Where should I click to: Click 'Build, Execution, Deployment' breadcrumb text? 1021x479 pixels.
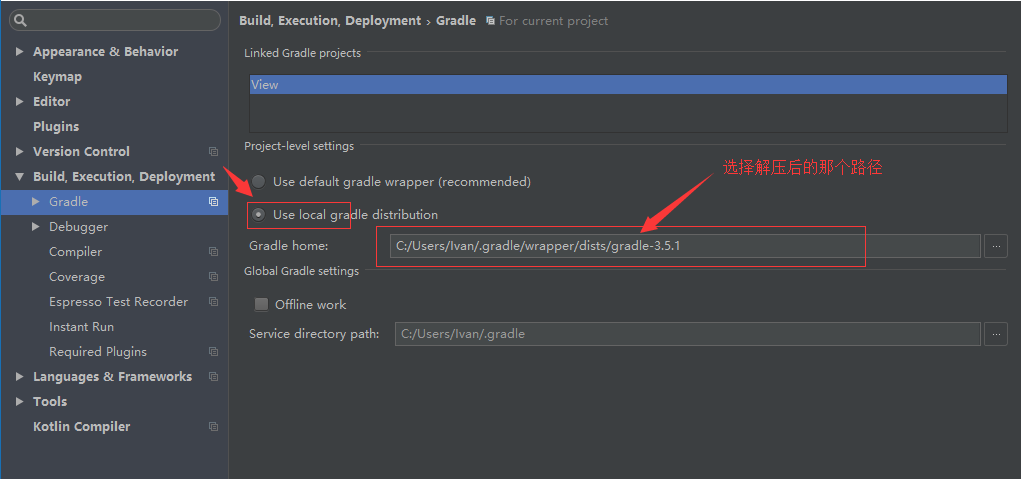point(330,21)
